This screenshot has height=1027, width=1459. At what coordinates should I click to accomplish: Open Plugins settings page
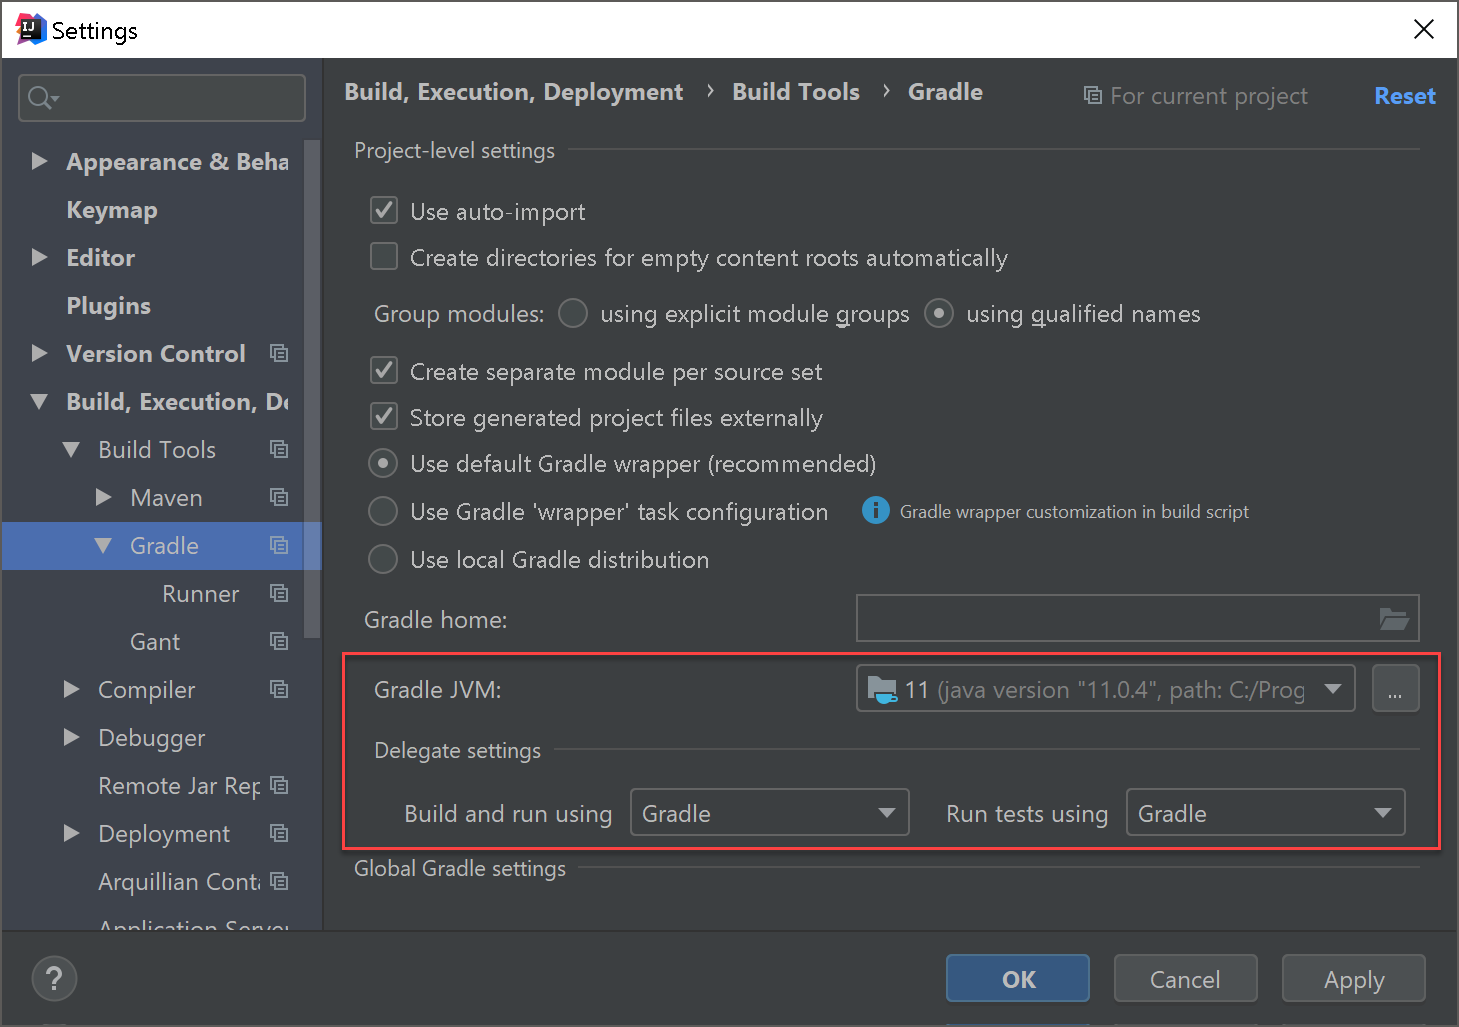(x=108, y=306)
